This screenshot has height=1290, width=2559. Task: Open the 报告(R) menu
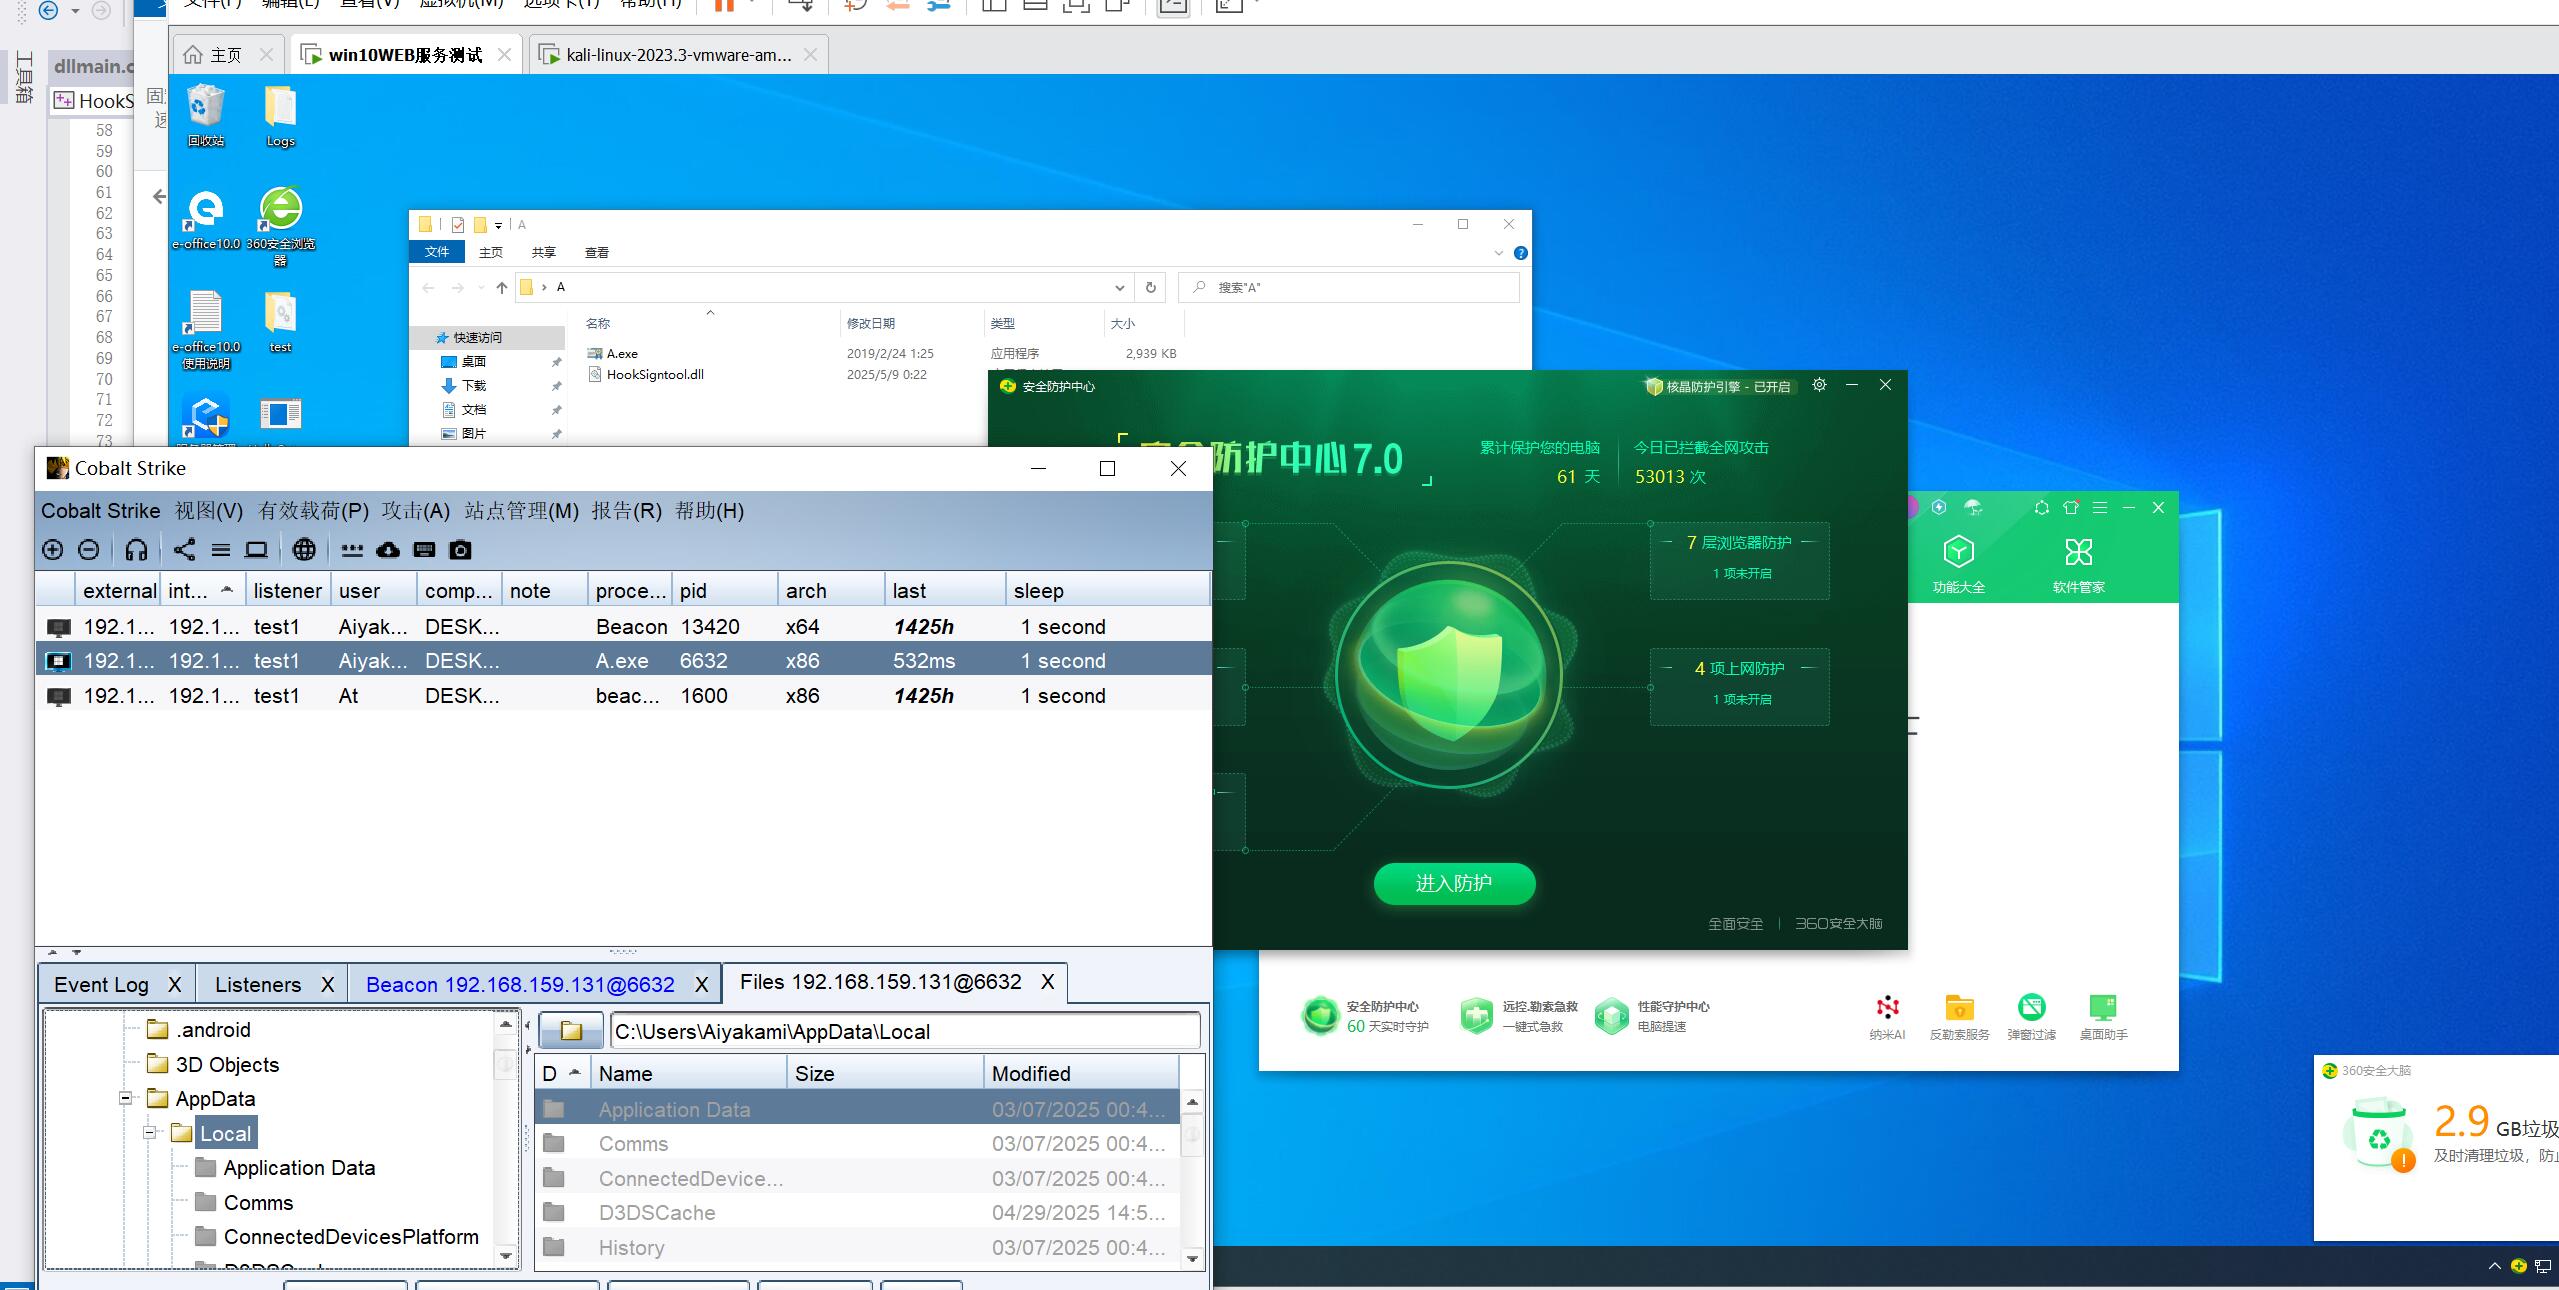click(x=626, y=511)
